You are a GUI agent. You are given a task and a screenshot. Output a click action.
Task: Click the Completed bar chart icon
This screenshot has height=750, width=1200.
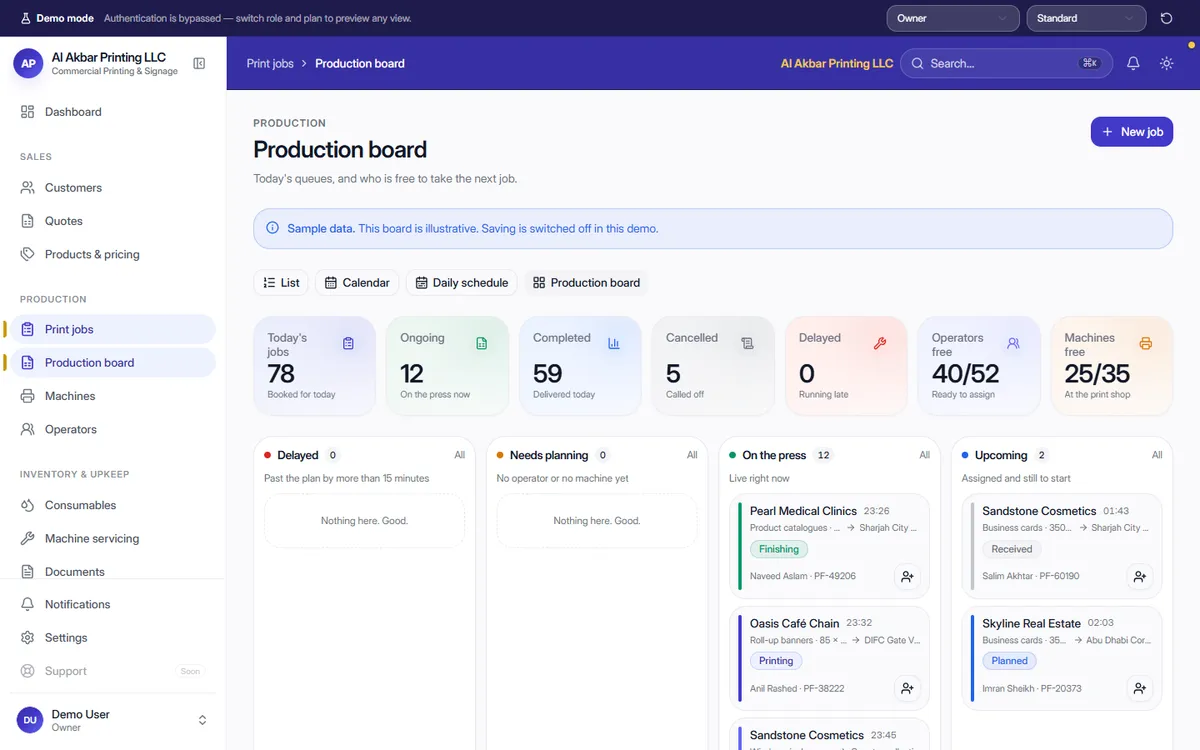[614, 343]
